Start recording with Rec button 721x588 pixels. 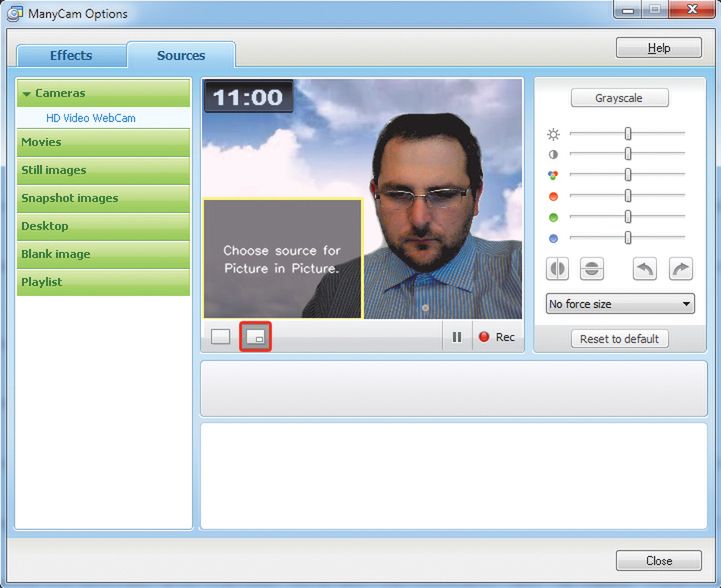pyautogui.click(x=497, y=337)
